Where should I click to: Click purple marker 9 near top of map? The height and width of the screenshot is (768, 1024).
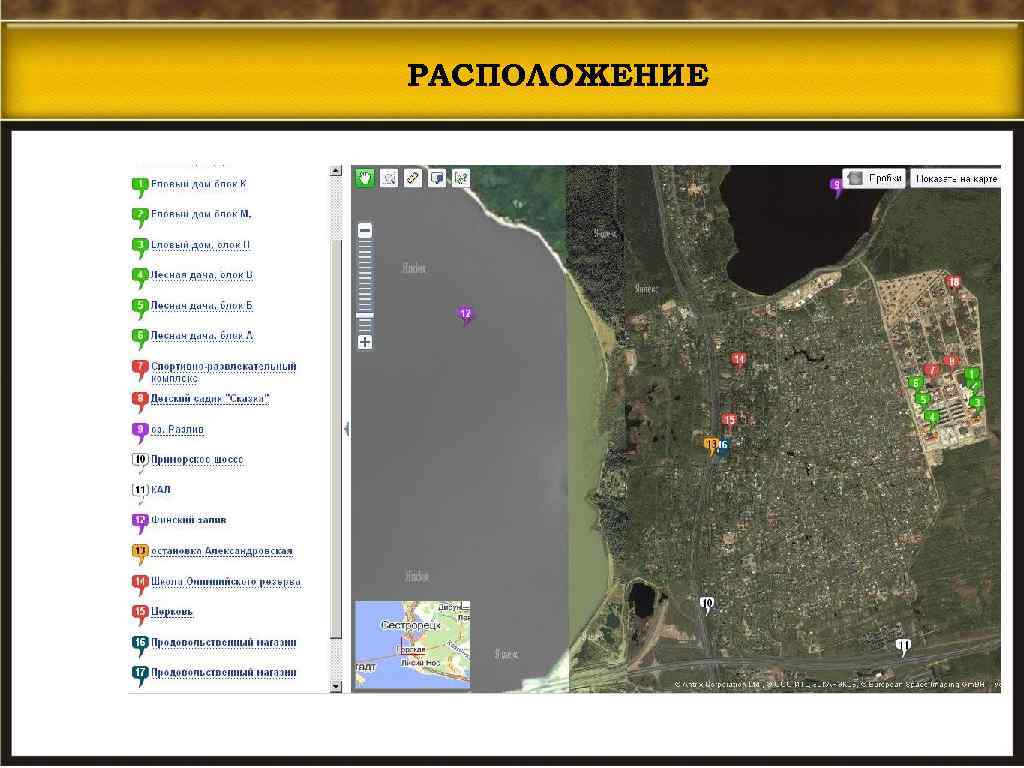click(837, 185)
